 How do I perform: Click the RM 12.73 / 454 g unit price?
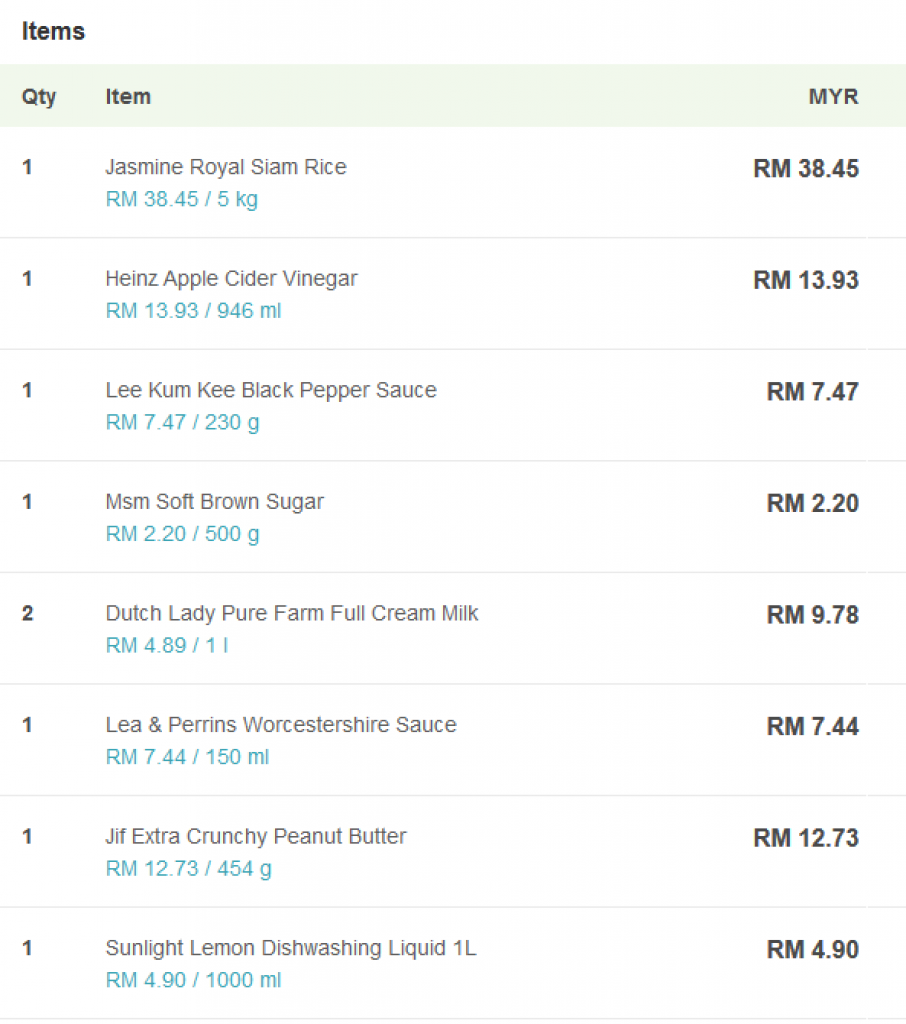189,869
